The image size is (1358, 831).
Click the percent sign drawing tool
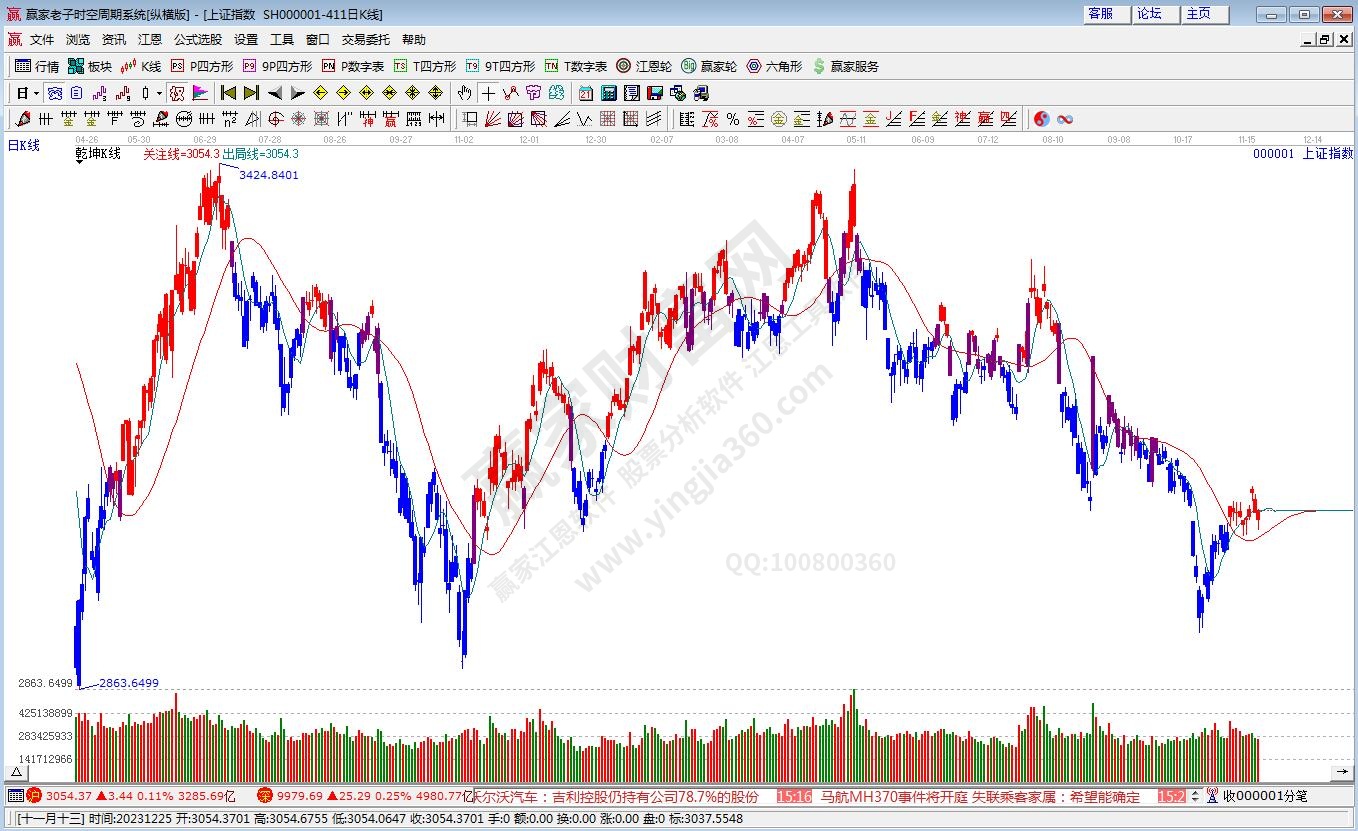(733, 119)
